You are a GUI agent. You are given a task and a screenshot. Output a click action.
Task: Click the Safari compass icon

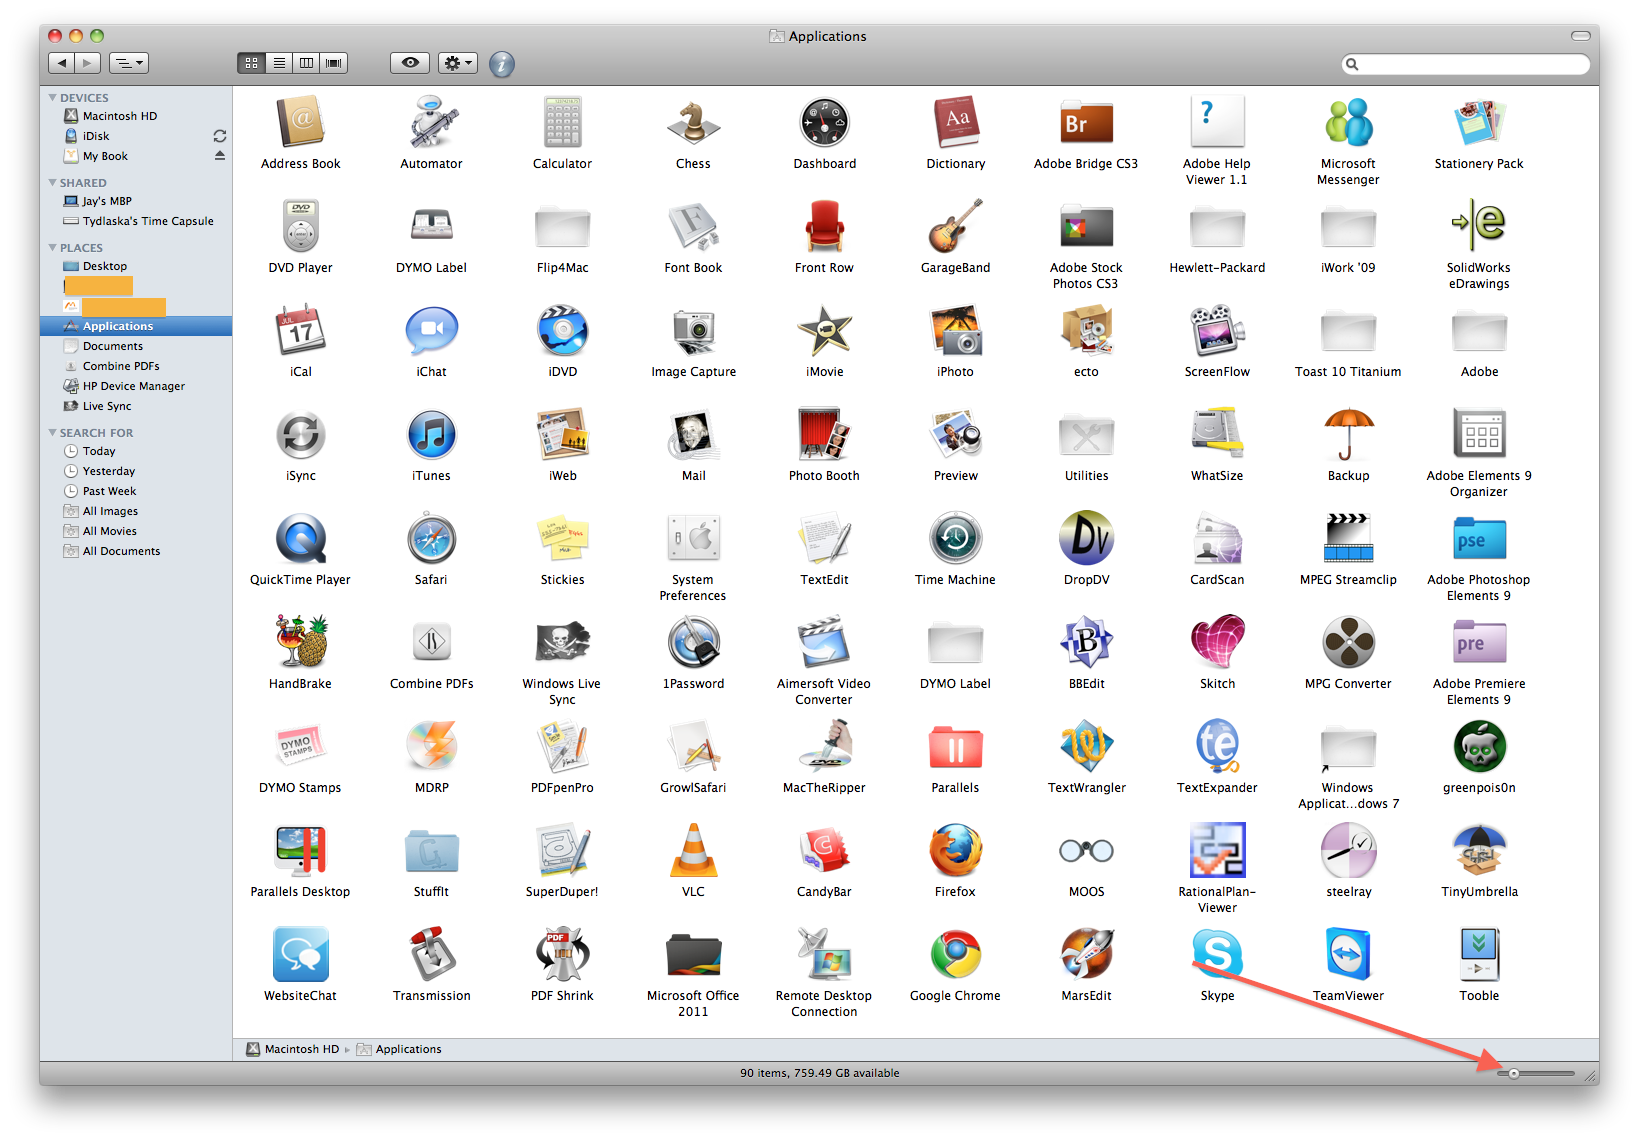click(x=431, y=538)
